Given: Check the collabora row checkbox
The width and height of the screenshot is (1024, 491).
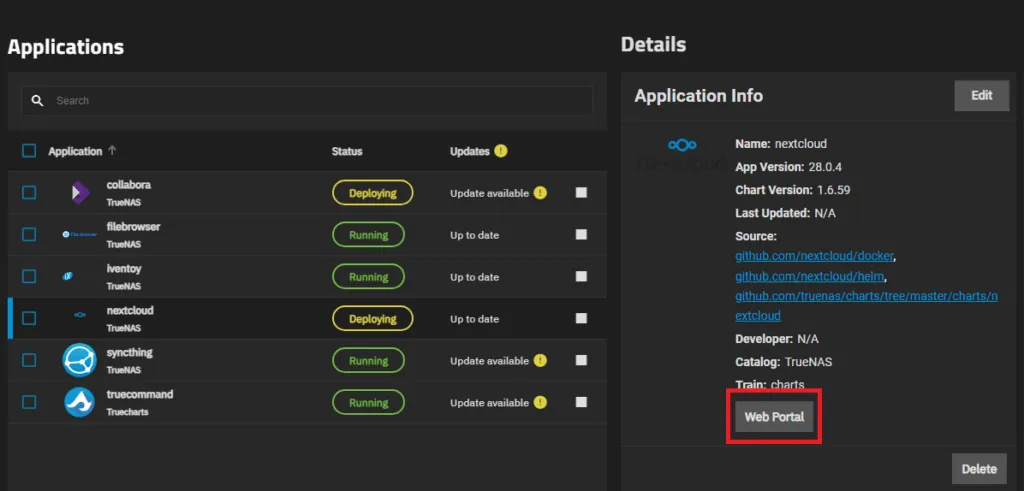Looking at the screenshot, I should (x=29, y=193).
